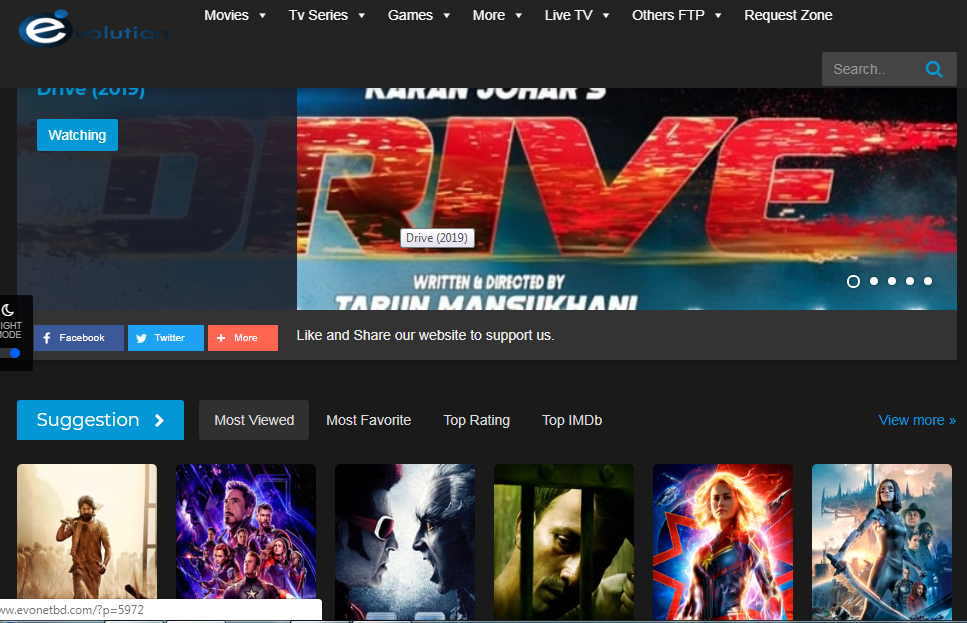Select the Most Viewed tab
The height and width of the screenshot is (623, 967).
click(254, 420)
